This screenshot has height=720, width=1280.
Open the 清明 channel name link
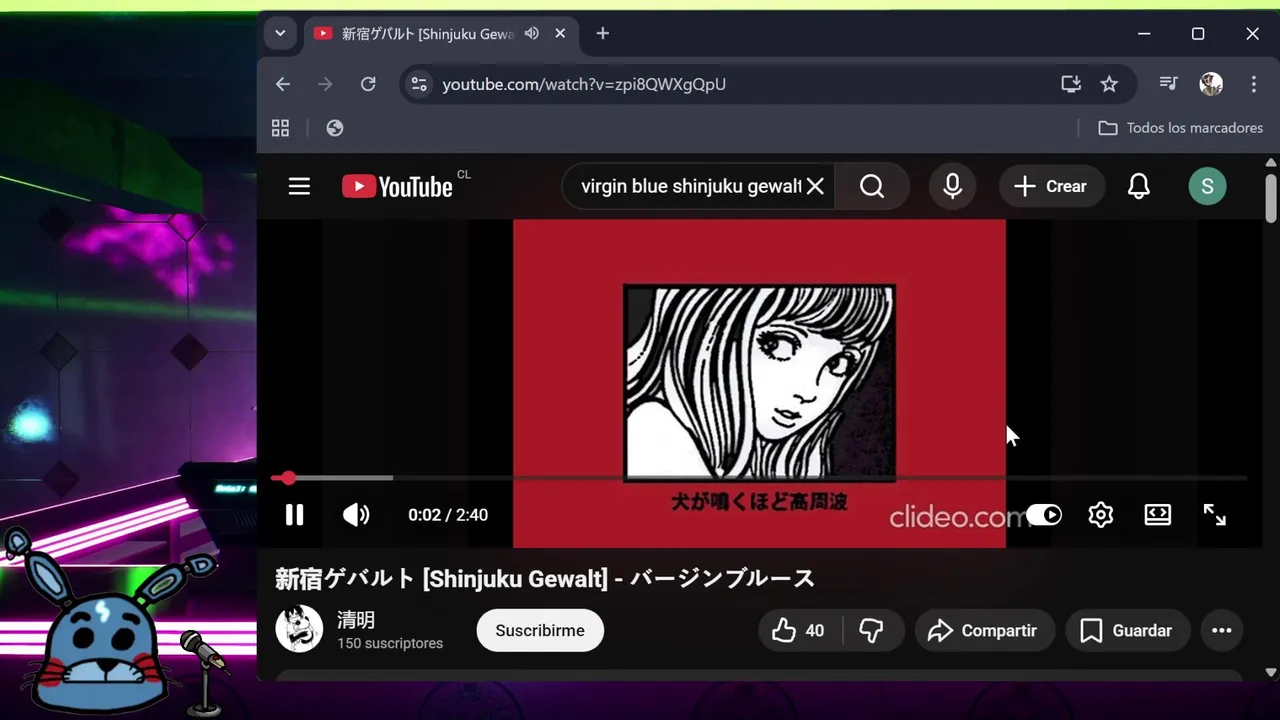[356, 620]
